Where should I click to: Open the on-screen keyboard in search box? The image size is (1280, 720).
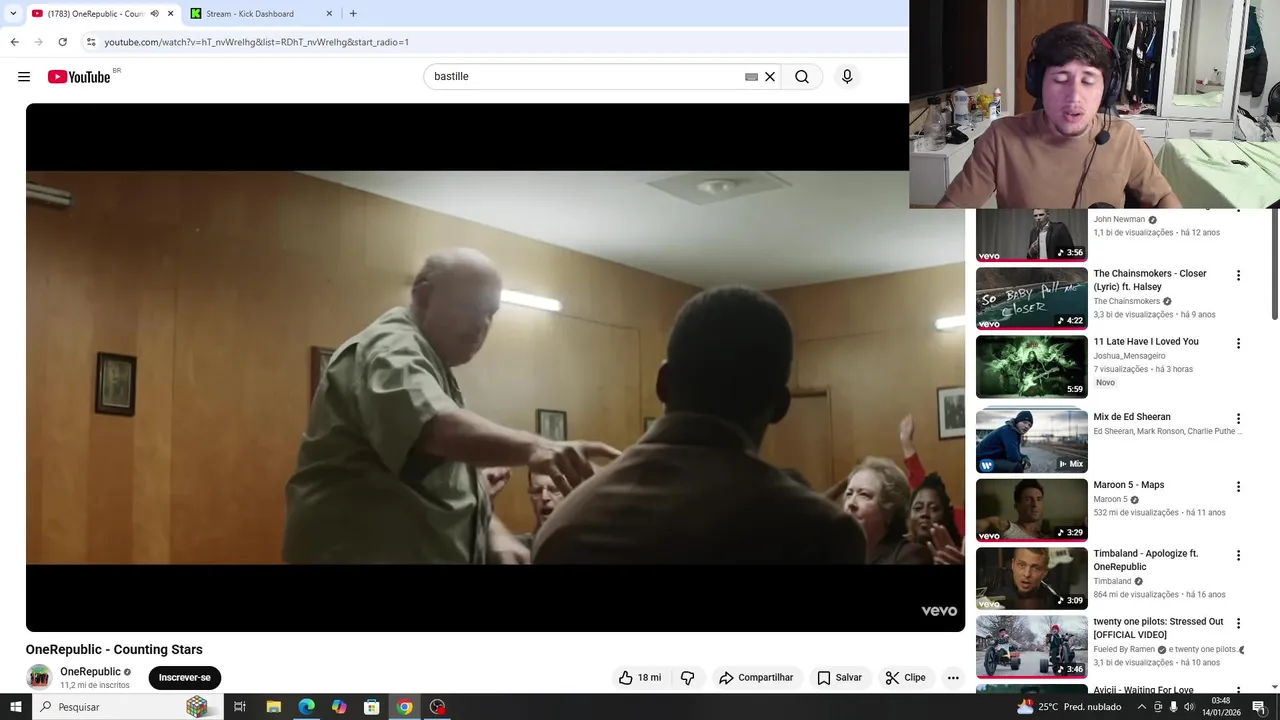pyautogui.click(x=751, y=77)
